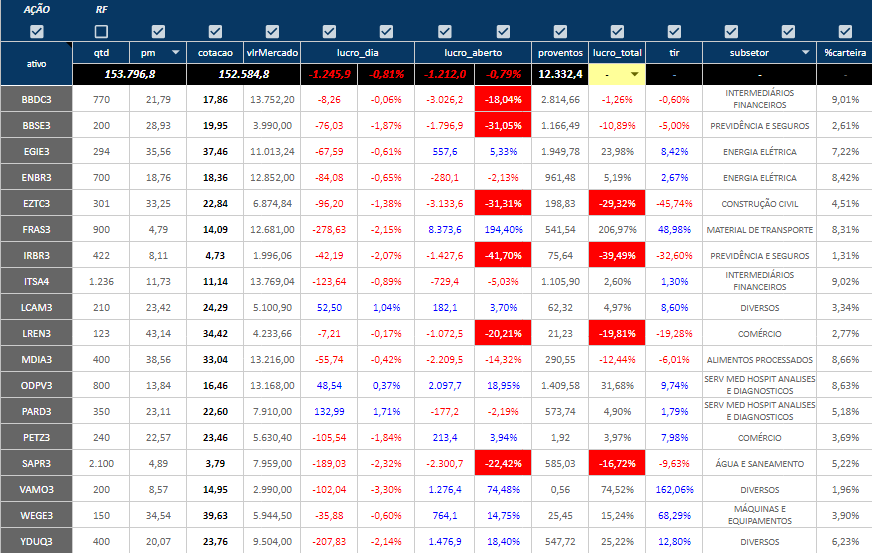872x553 pixels.
Task: Select the lucro_aberto column header
Action: 473,53
